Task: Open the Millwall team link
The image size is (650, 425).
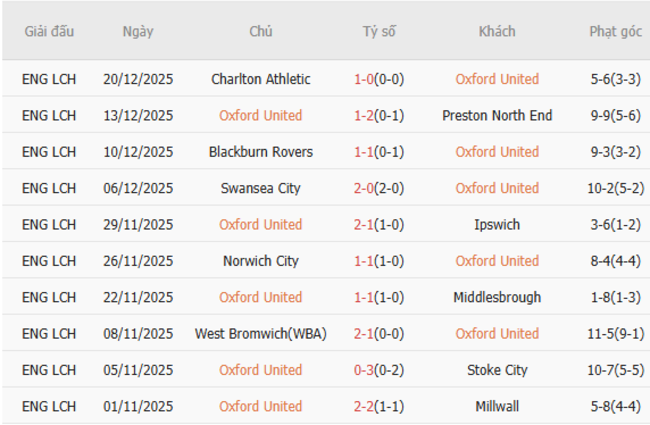Action: (x=497, y=406)
